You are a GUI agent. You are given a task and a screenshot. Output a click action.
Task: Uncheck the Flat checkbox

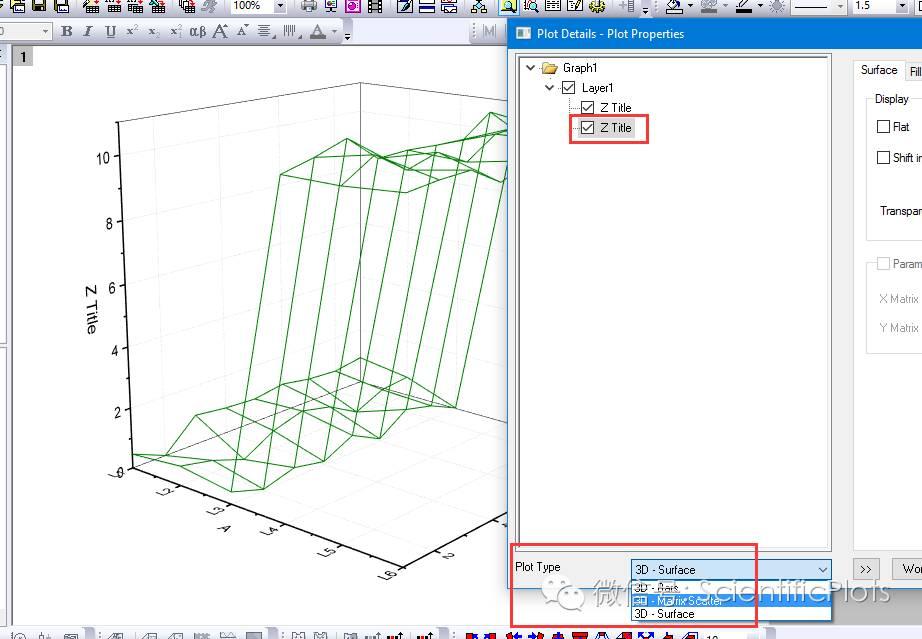point(885,127)
